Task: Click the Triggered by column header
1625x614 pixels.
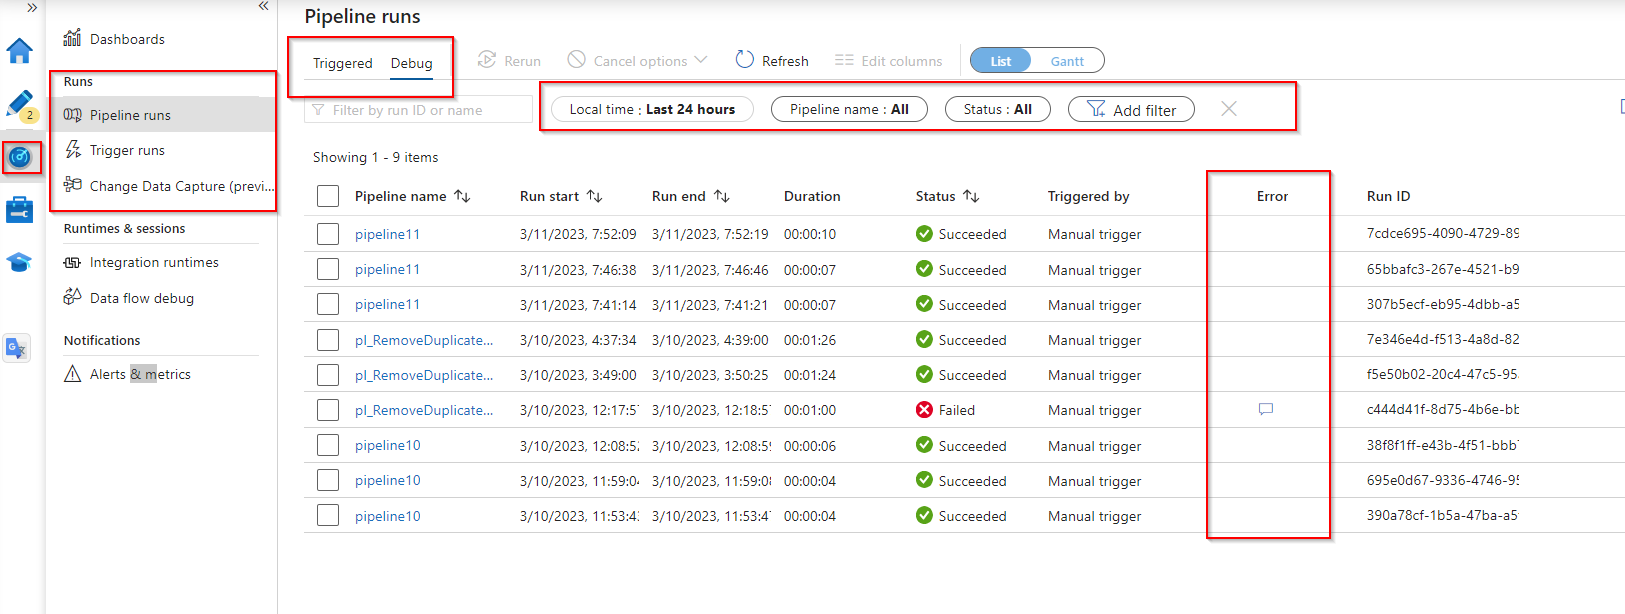Action: coord(1088,196)
